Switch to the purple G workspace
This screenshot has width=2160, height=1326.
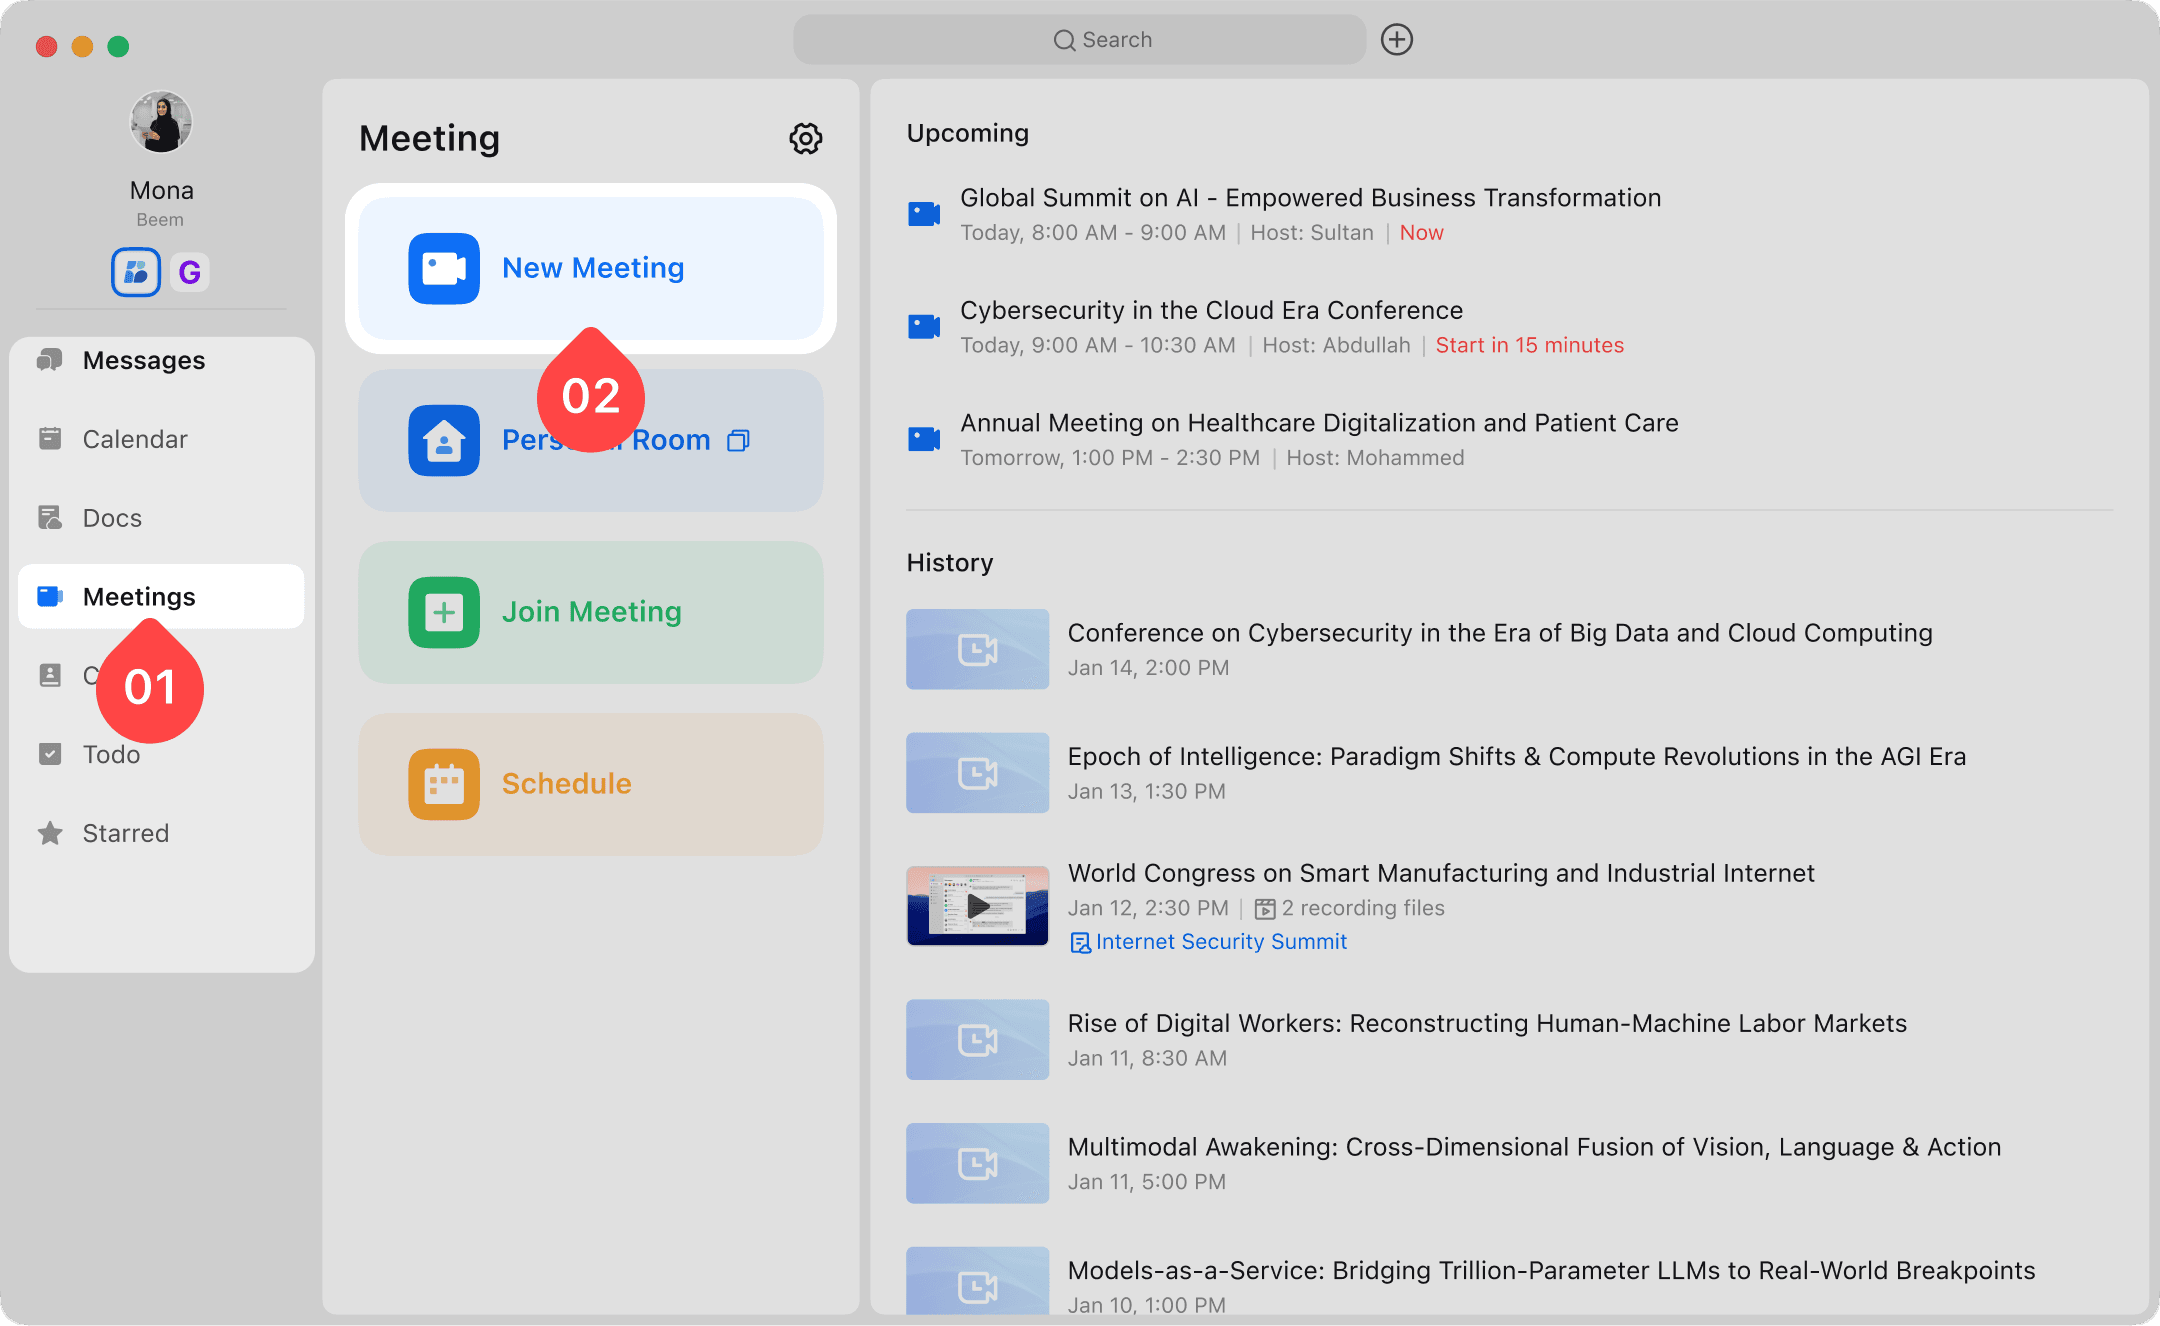pyautogui.click(x=189, y=272)
